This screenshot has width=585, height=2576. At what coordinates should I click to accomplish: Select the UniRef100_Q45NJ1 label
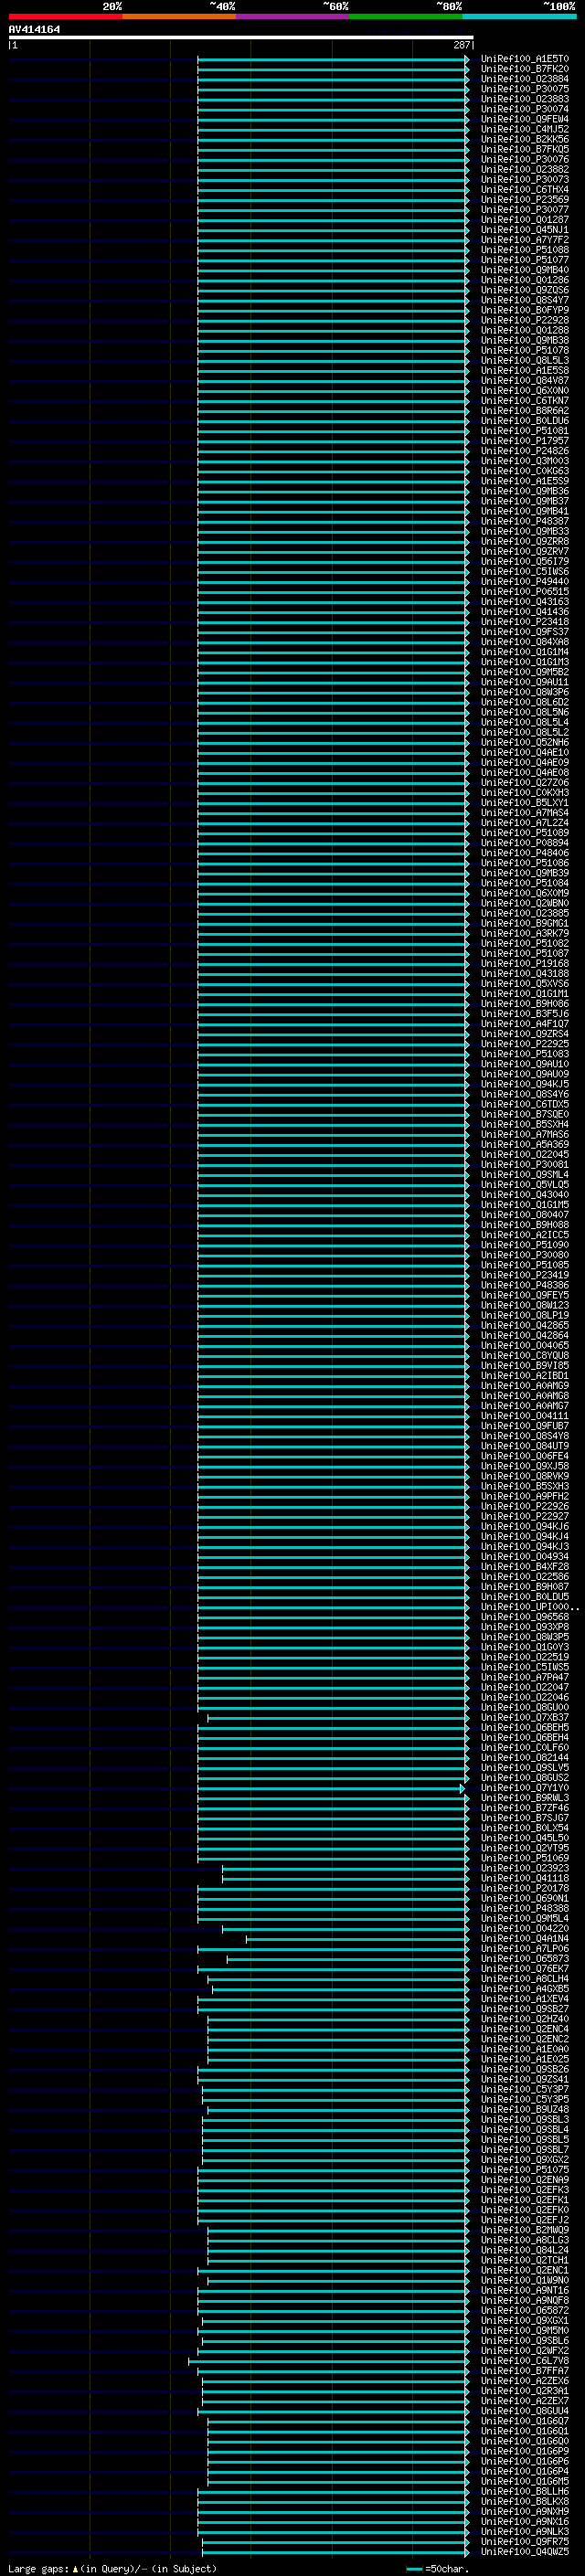click(524, 229)
